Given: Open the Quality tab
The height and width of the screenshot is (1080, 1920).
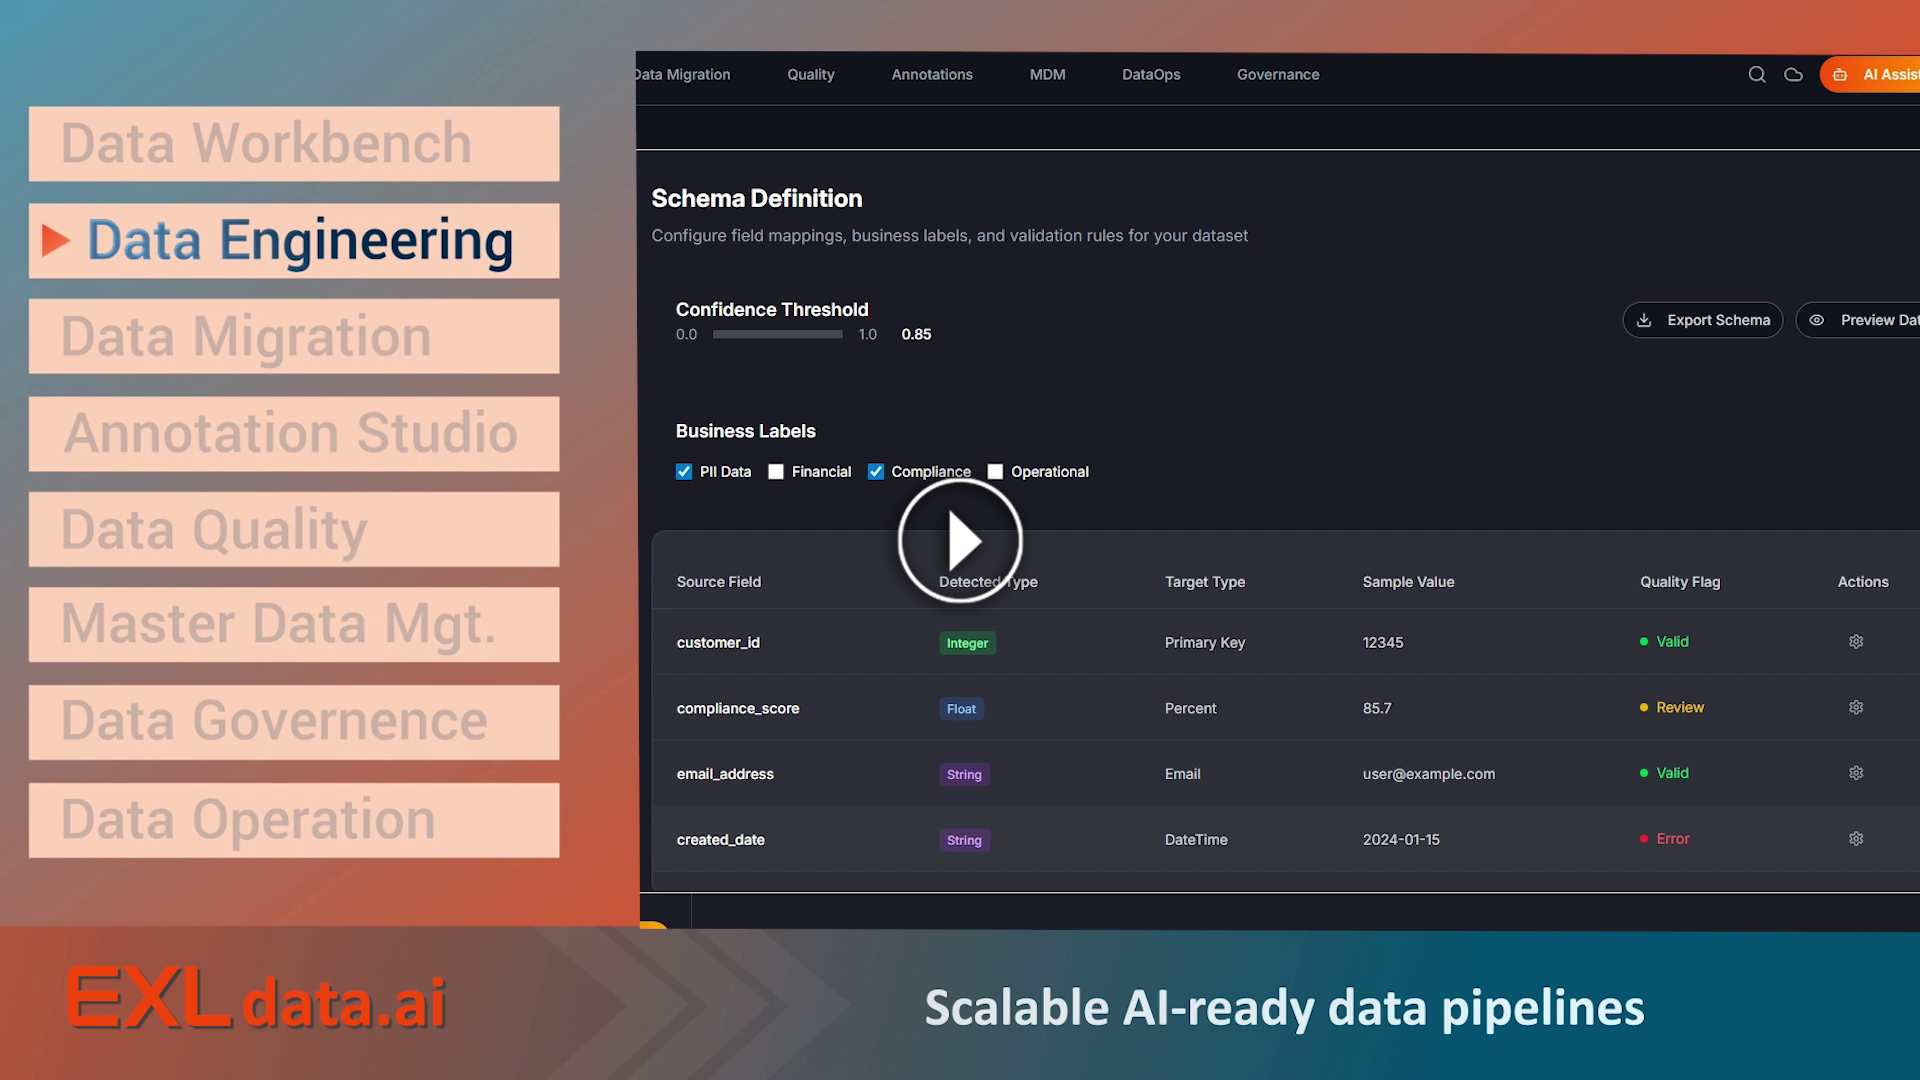Looking at the screenshot, I should point(810,75).
